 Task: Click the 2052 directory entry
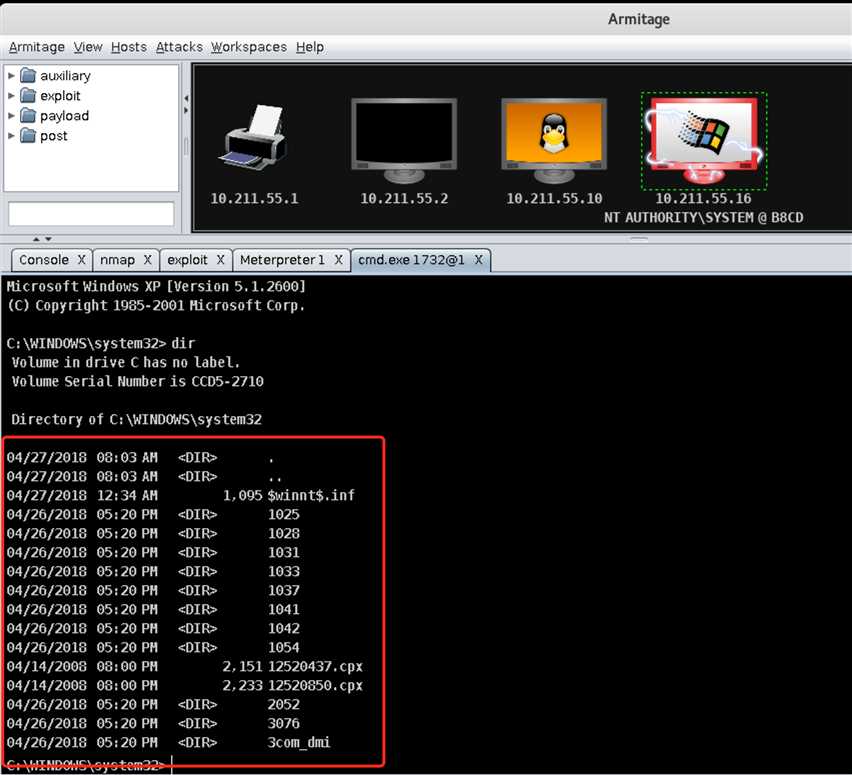(x=284, y=704)
